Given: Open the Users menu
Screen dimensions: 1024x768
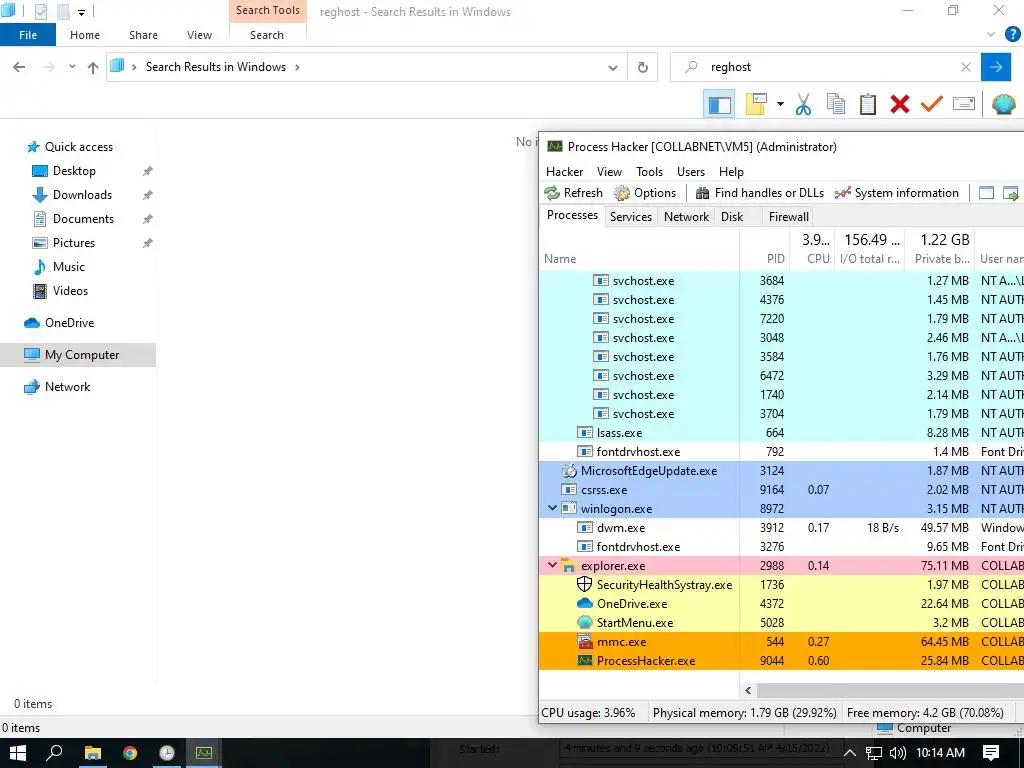Looking at the screenshot, I should (x=690, y=172).
